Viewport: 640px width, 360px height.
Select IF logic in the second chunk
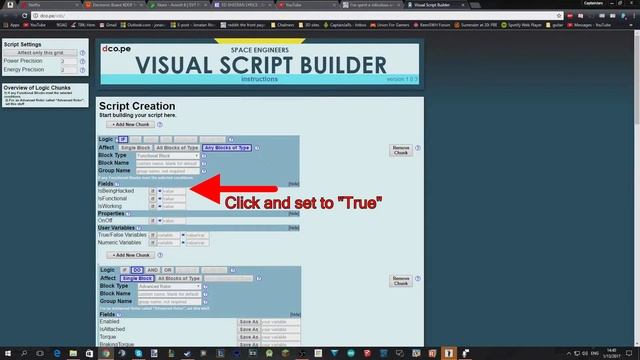click(x=124, y=270)
